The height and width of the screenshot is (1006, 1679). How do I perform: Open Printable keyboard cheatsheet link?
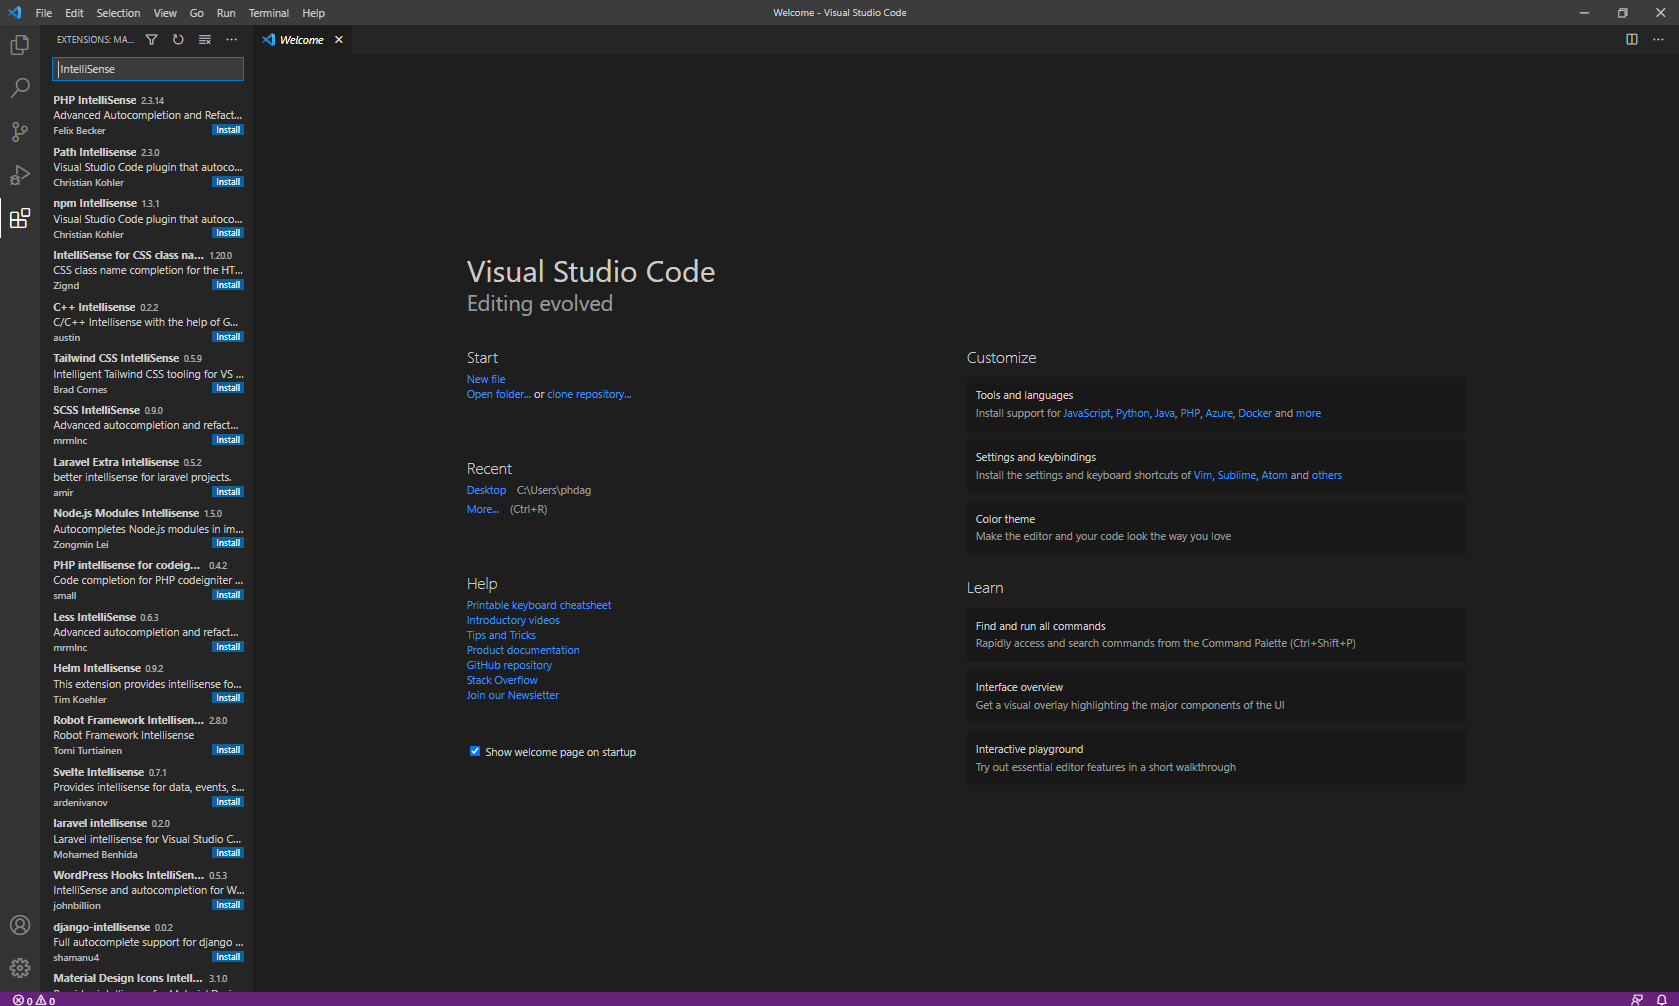(x=539, y=605)
